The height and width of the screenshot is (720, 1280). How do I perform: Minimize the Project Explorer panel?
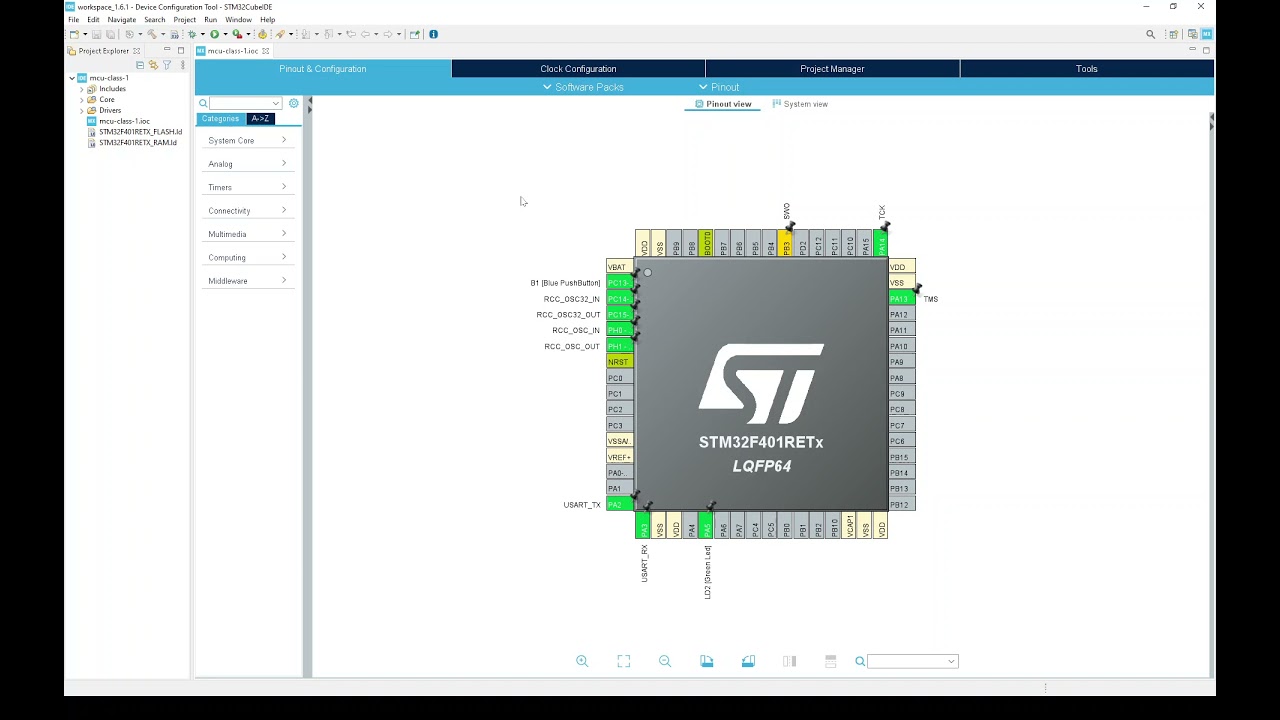pos(167,50)
